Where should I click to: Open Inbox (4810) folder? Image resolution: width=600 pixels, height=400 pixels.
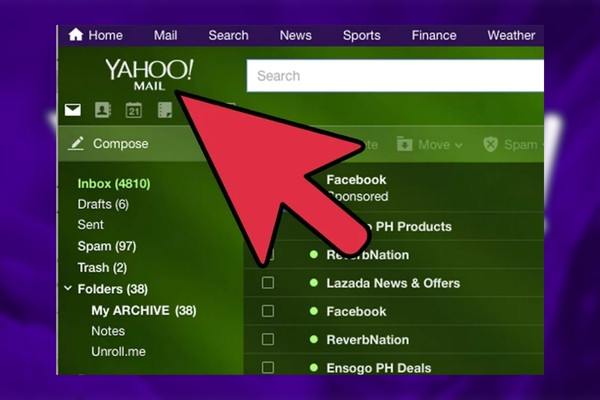click(x=114, y=184)
